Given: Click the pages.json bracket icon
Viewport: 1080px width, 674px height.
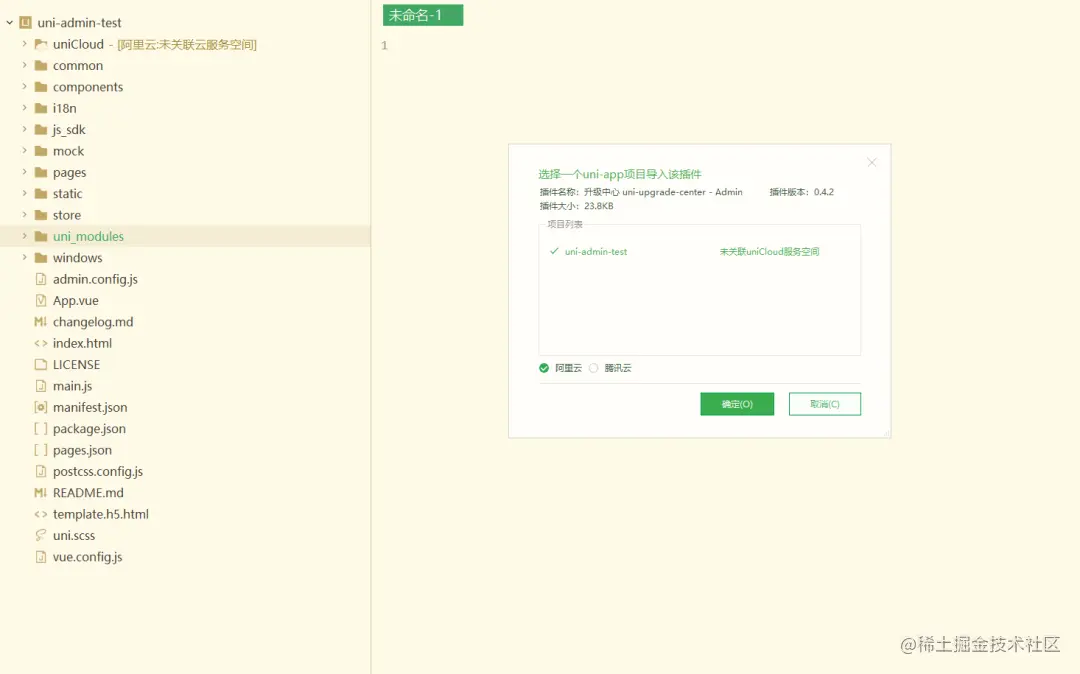Looking at the screenshot, I should click(x=41, y=450).
